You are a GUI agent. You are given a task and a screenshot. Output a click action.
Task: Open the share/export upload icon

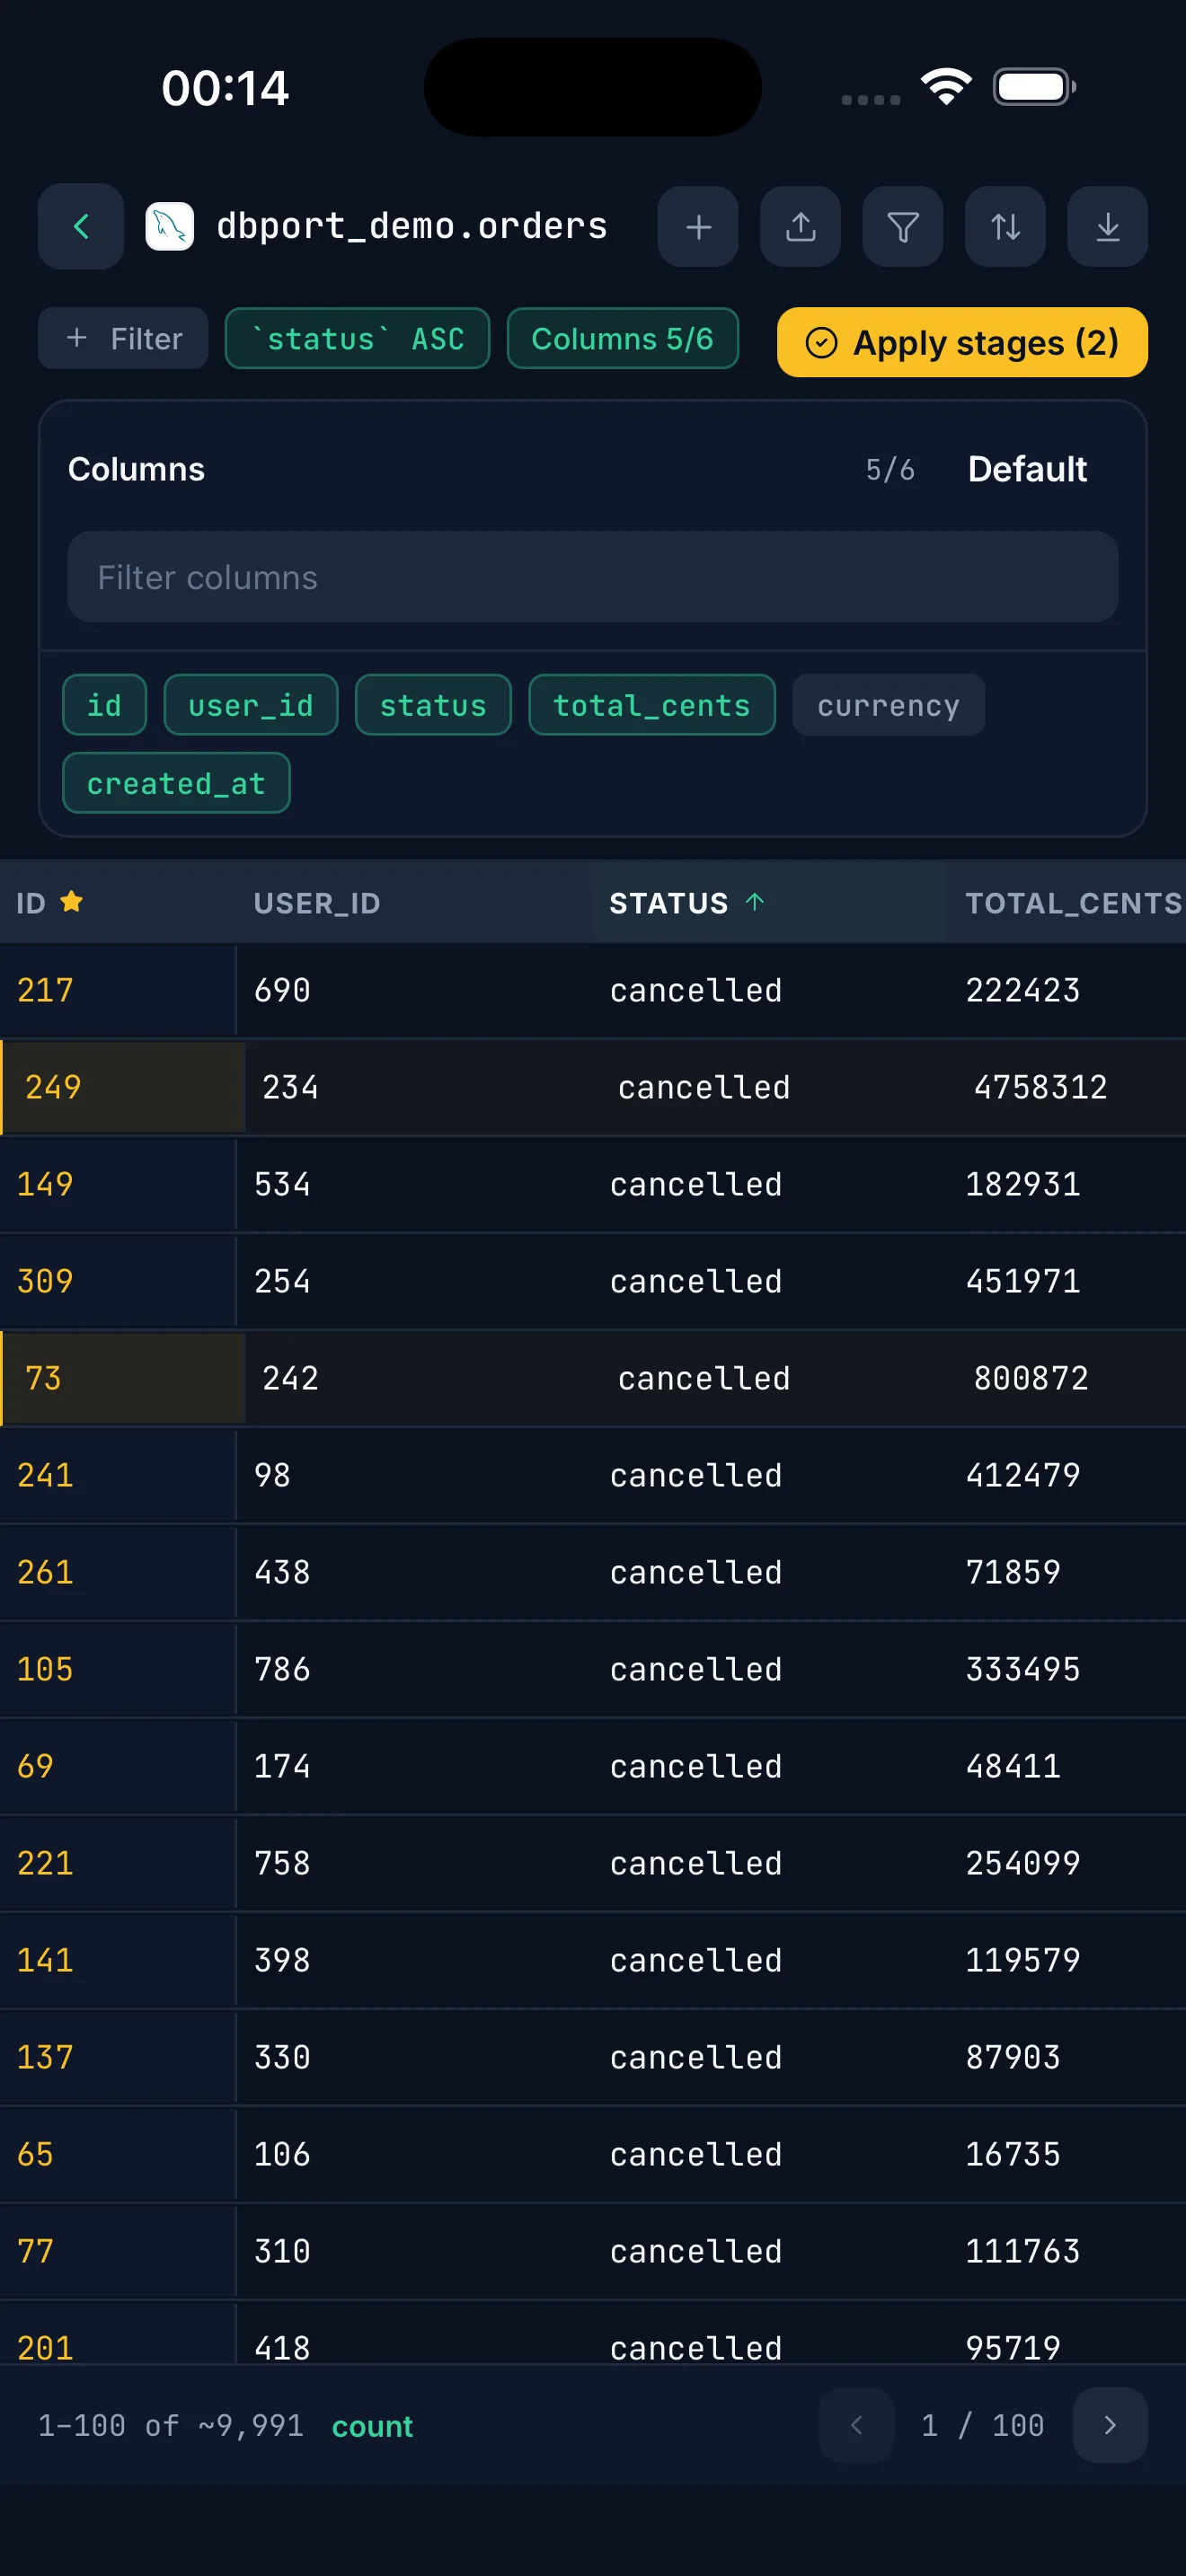coord(800,226)
